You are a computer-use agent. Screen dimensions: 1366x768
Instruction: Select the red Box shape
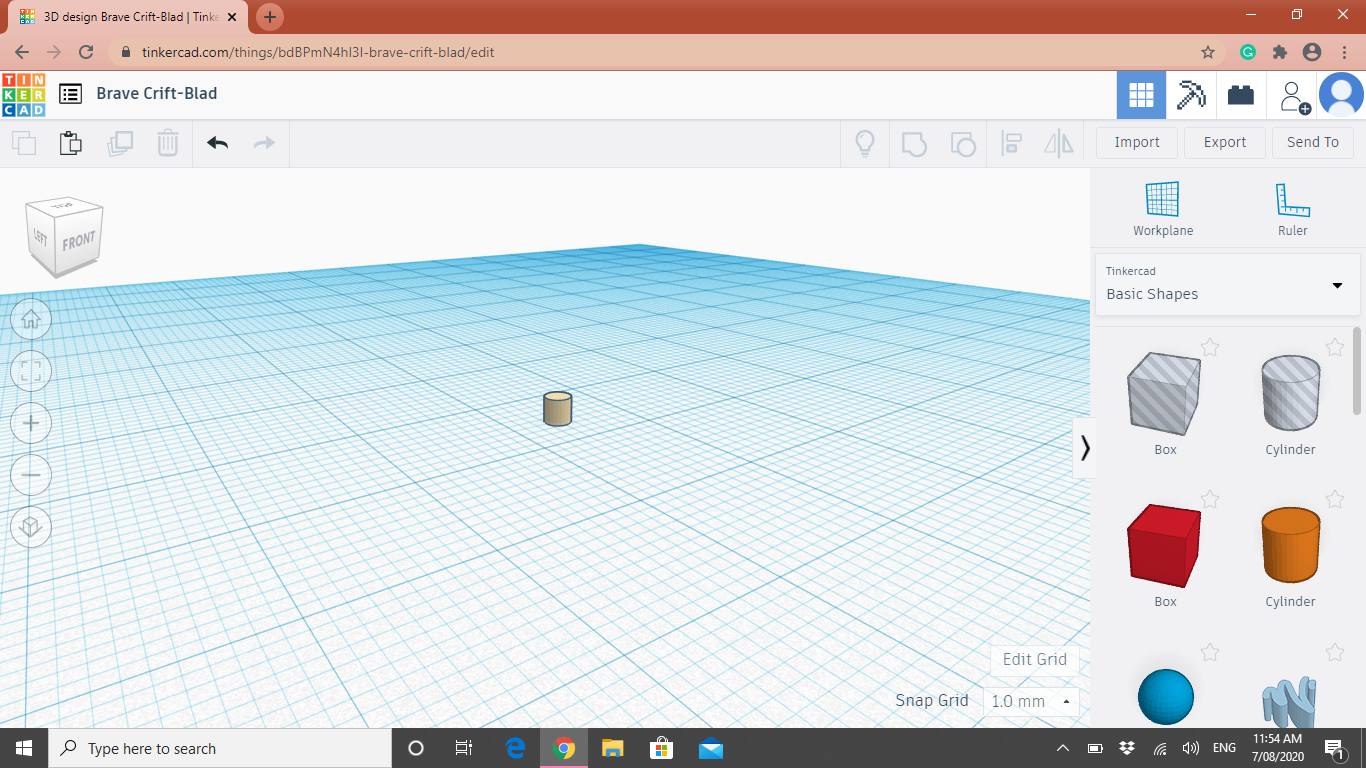pos(1165,546)
